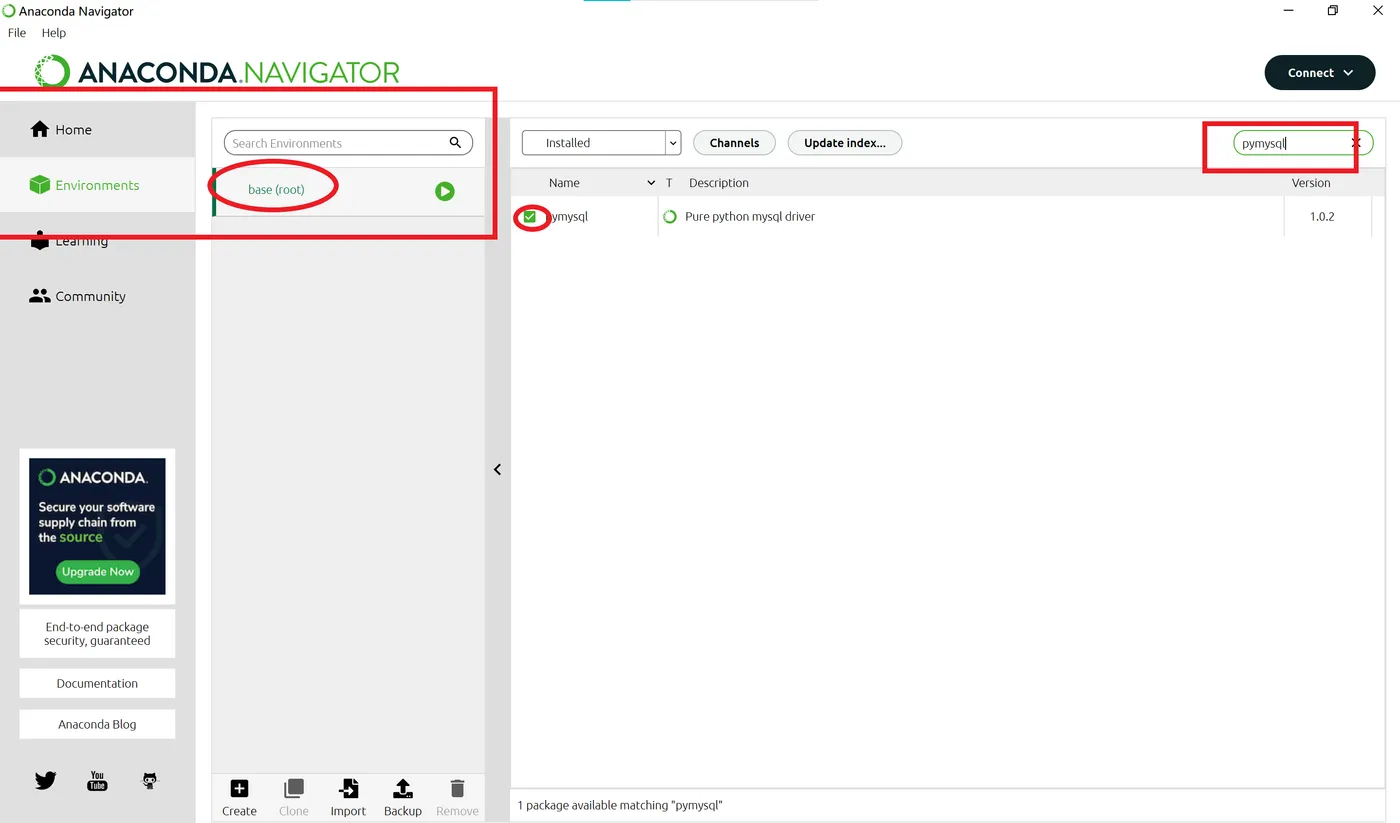
Task: Import an environment
Action: click(x=348, y=797)
